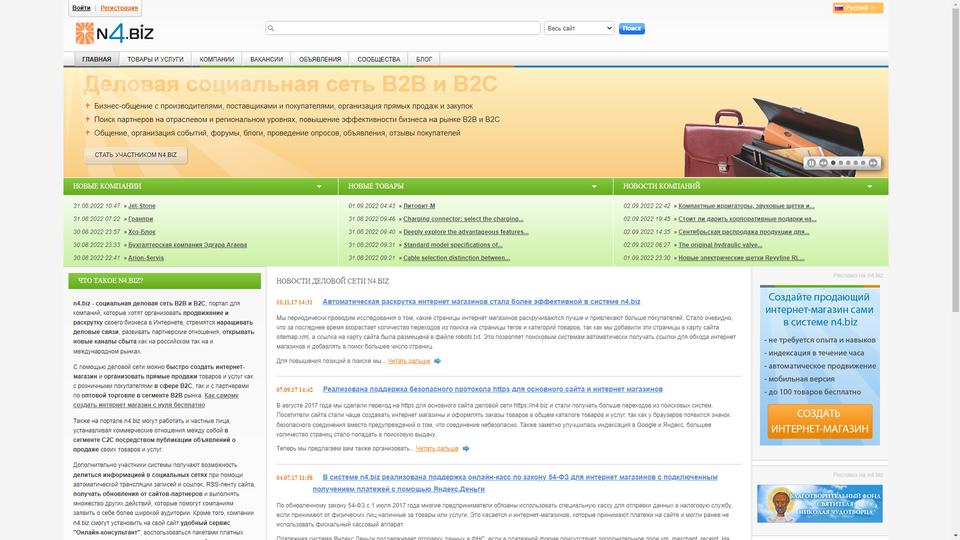
Task: Click Стать участником N4.BIZ button
Action: [135, 155]
